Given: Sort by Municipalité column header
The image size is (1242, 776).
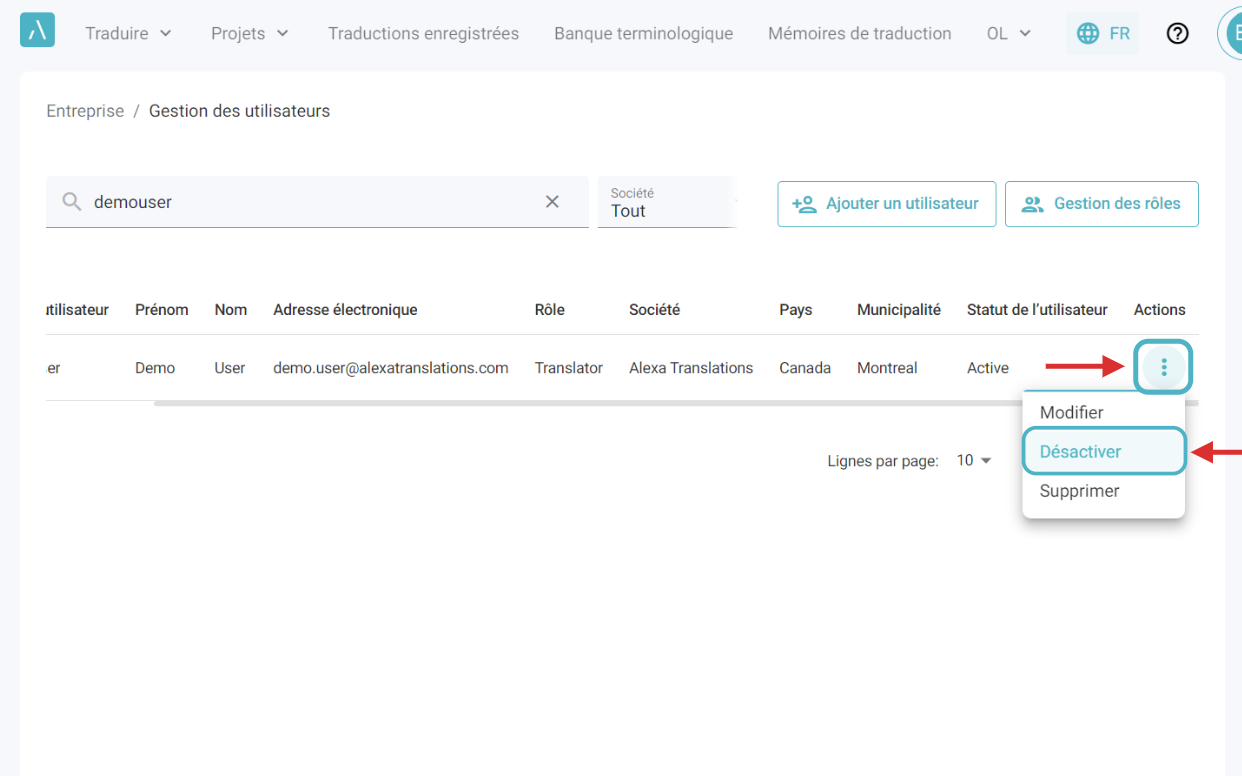Looking at the screenshot, I should tap(899, 310).
